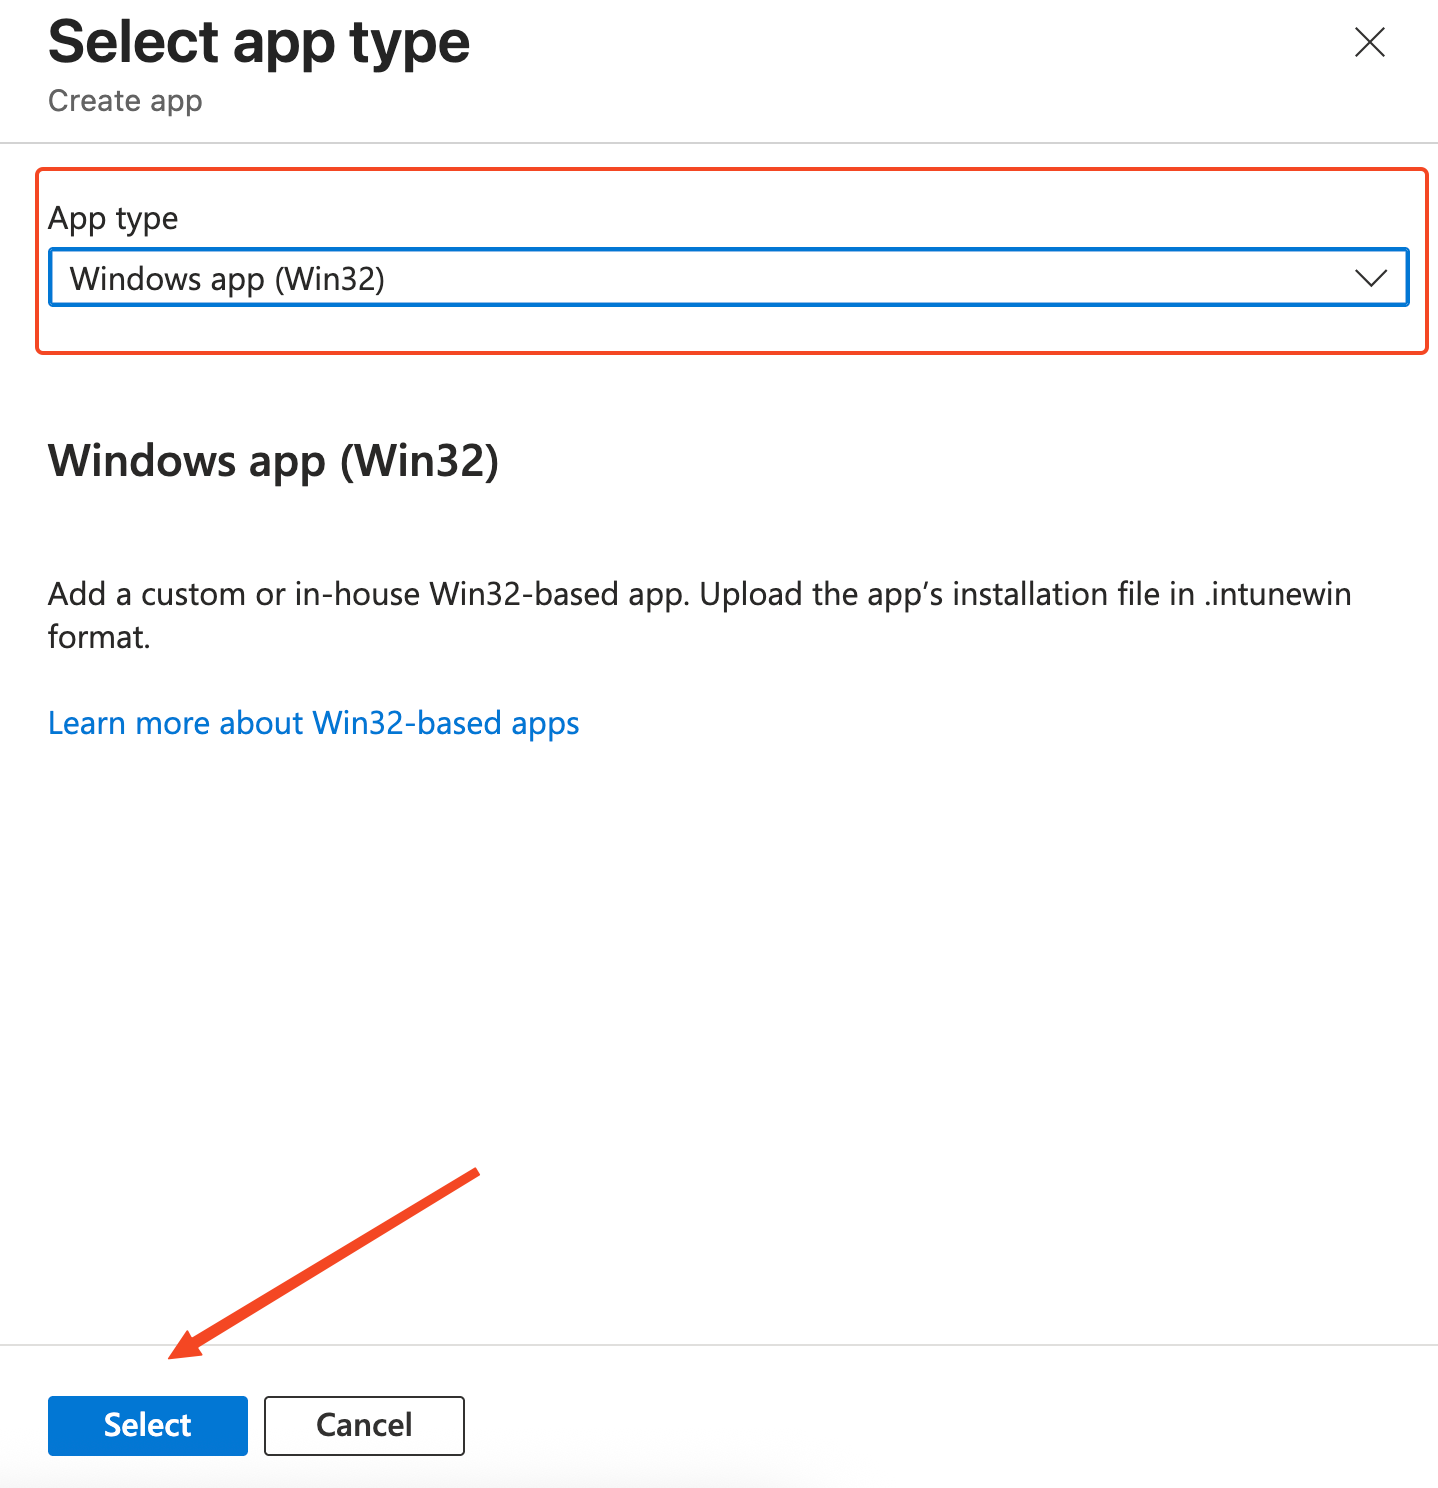Click the ".intunewin" word in the description
The width and height of the screenshot is (1438, 1488).
(x=1277, y=594)
